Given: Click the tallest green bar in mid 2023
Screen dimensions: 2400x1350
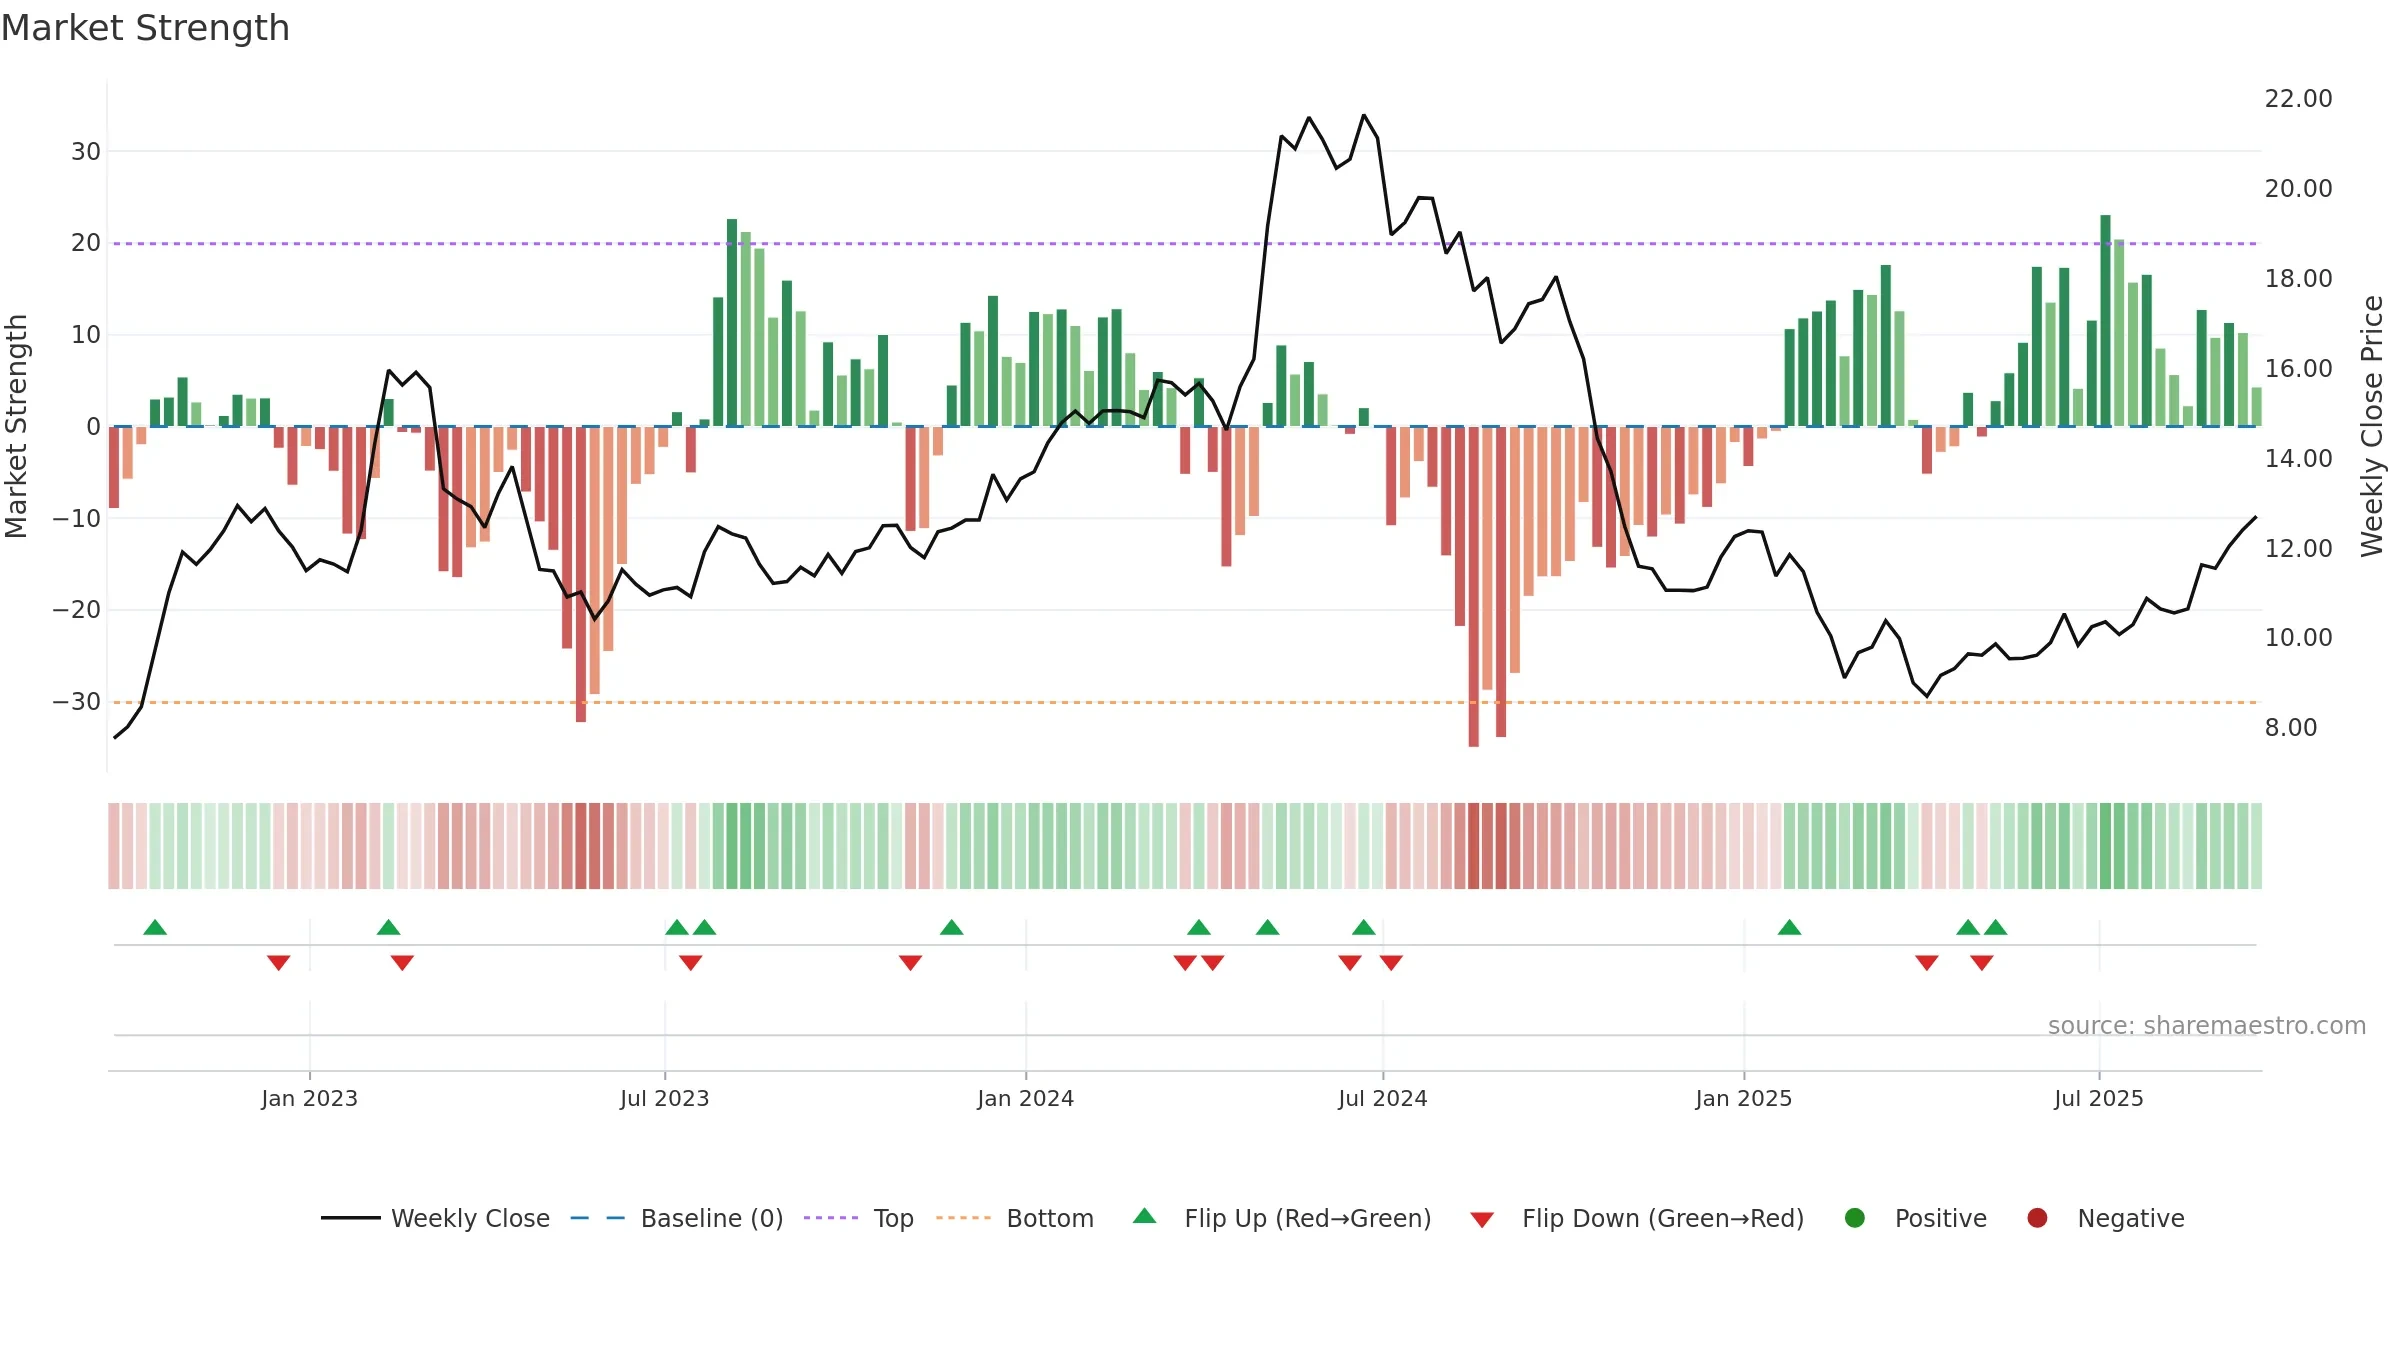Looking at the screenshot, I should 732,323.
